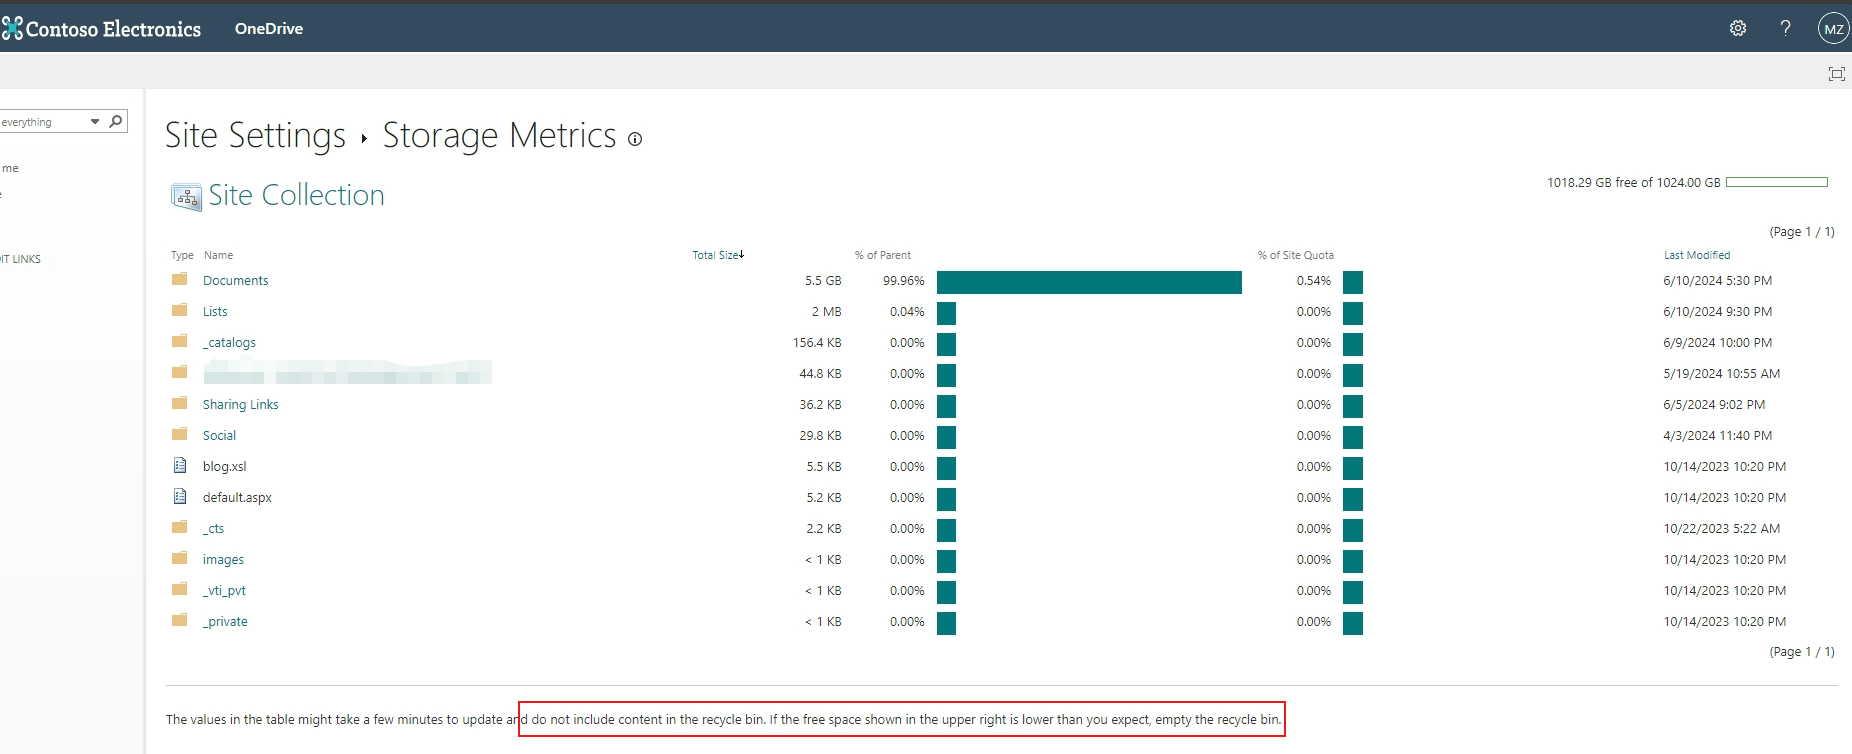Sort by Last Modified column header
The image size is (1852, 754).
pyautogui.click(x=1697, y=255)
